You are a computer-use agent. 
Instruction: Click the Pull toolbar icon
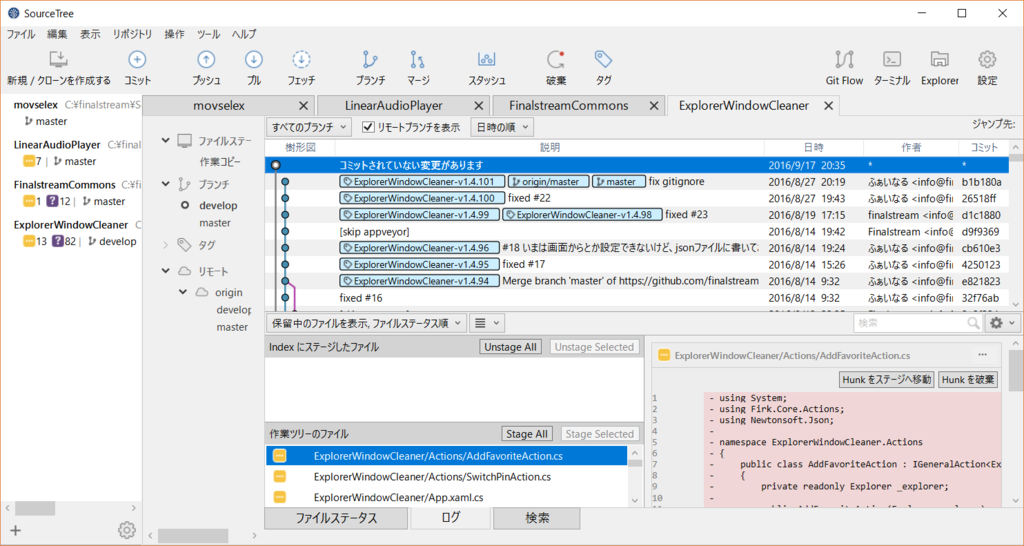(253, 59)
